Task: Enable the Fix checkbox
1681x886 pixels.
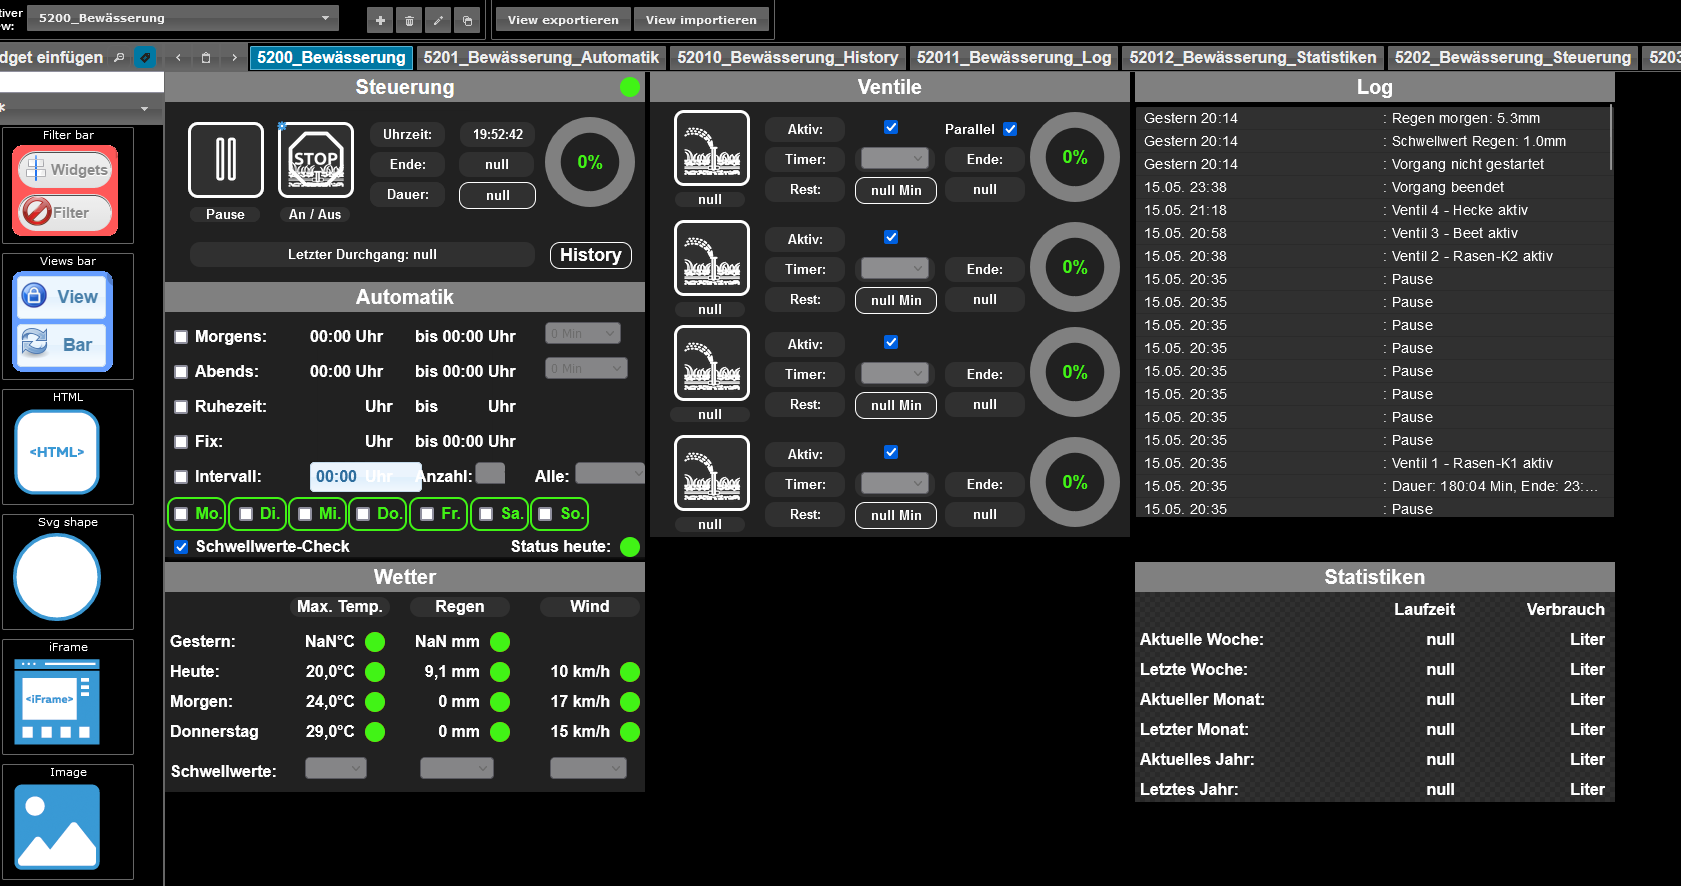Action: point(181,442)
